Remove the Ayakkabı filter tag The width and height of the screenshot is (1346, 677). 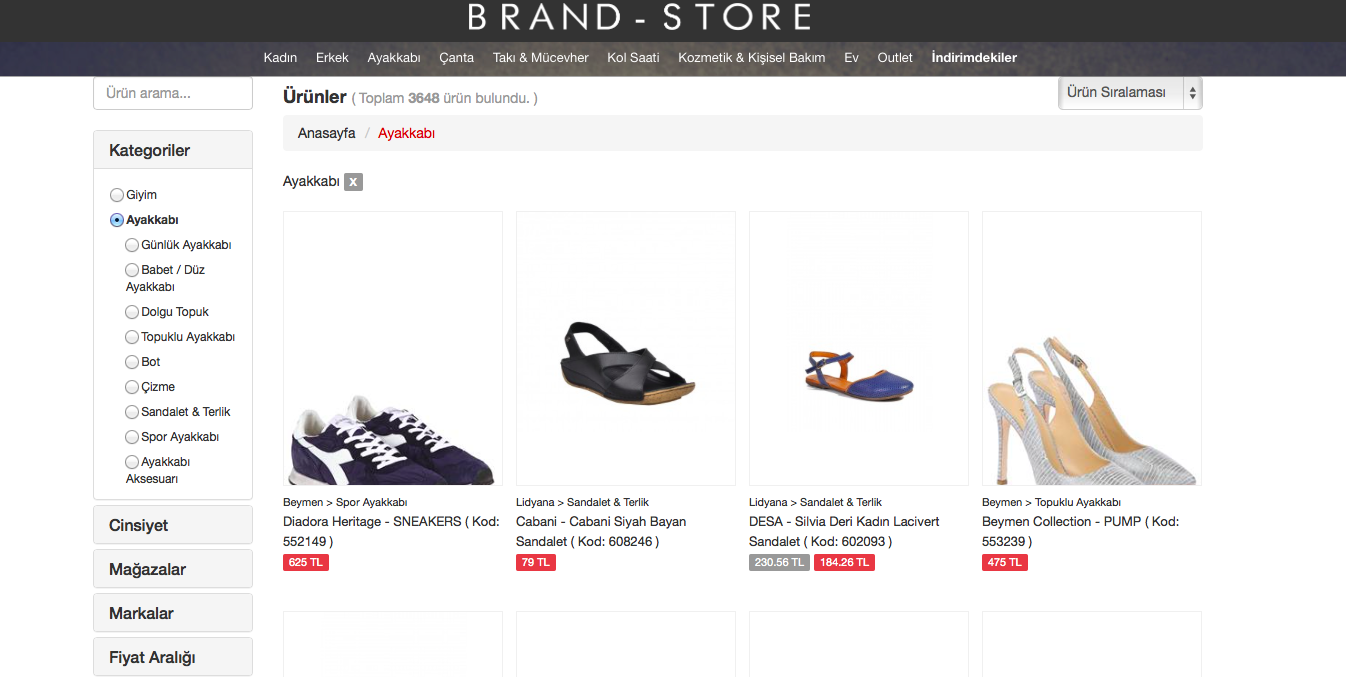tap(353, 182)
